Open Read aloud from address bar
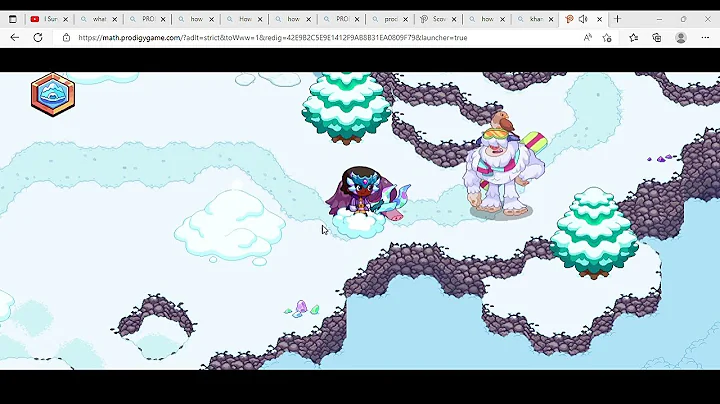 (x=587, y=38)
